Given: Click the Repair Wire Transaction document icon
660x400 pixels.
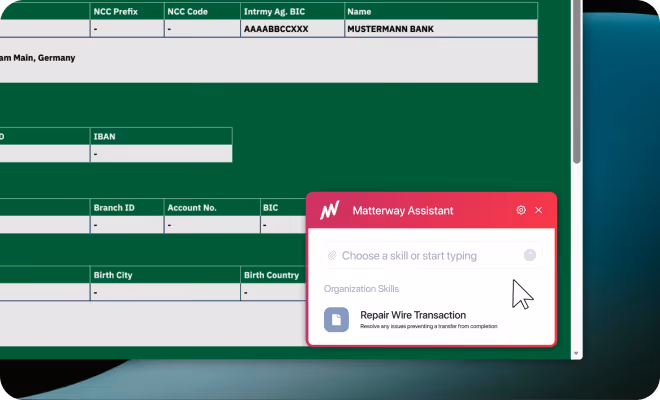Looking at the screenshot, I should 336,320.
